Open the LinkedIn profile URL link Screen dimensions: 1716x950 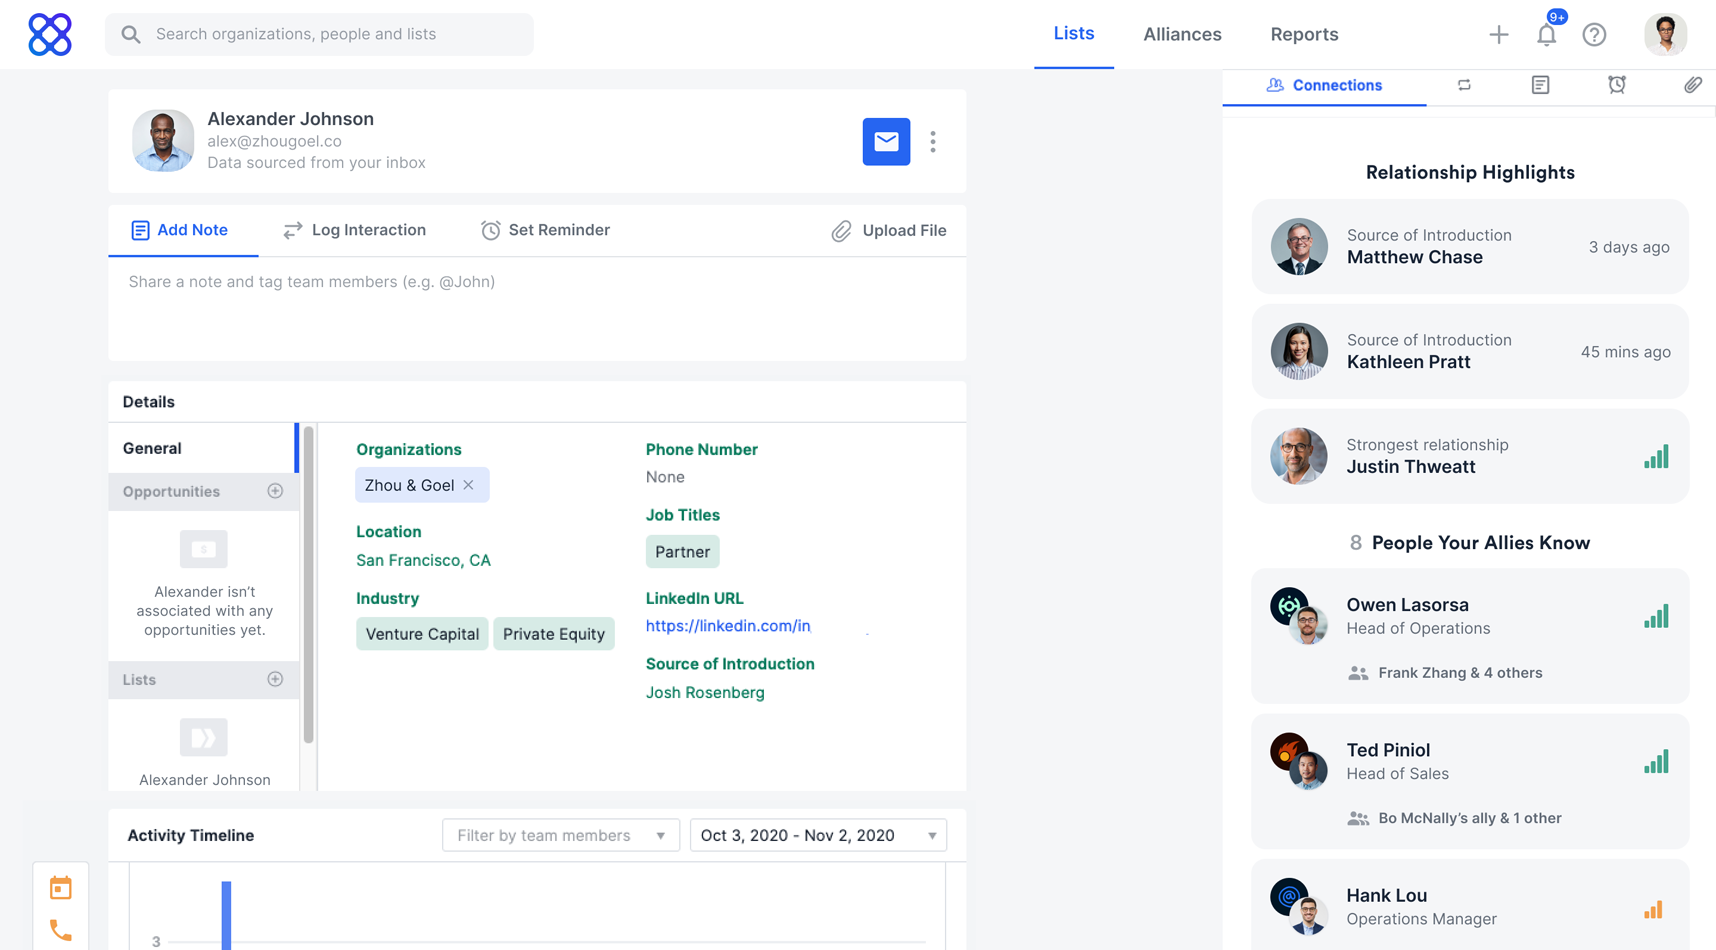click(728, 626)
